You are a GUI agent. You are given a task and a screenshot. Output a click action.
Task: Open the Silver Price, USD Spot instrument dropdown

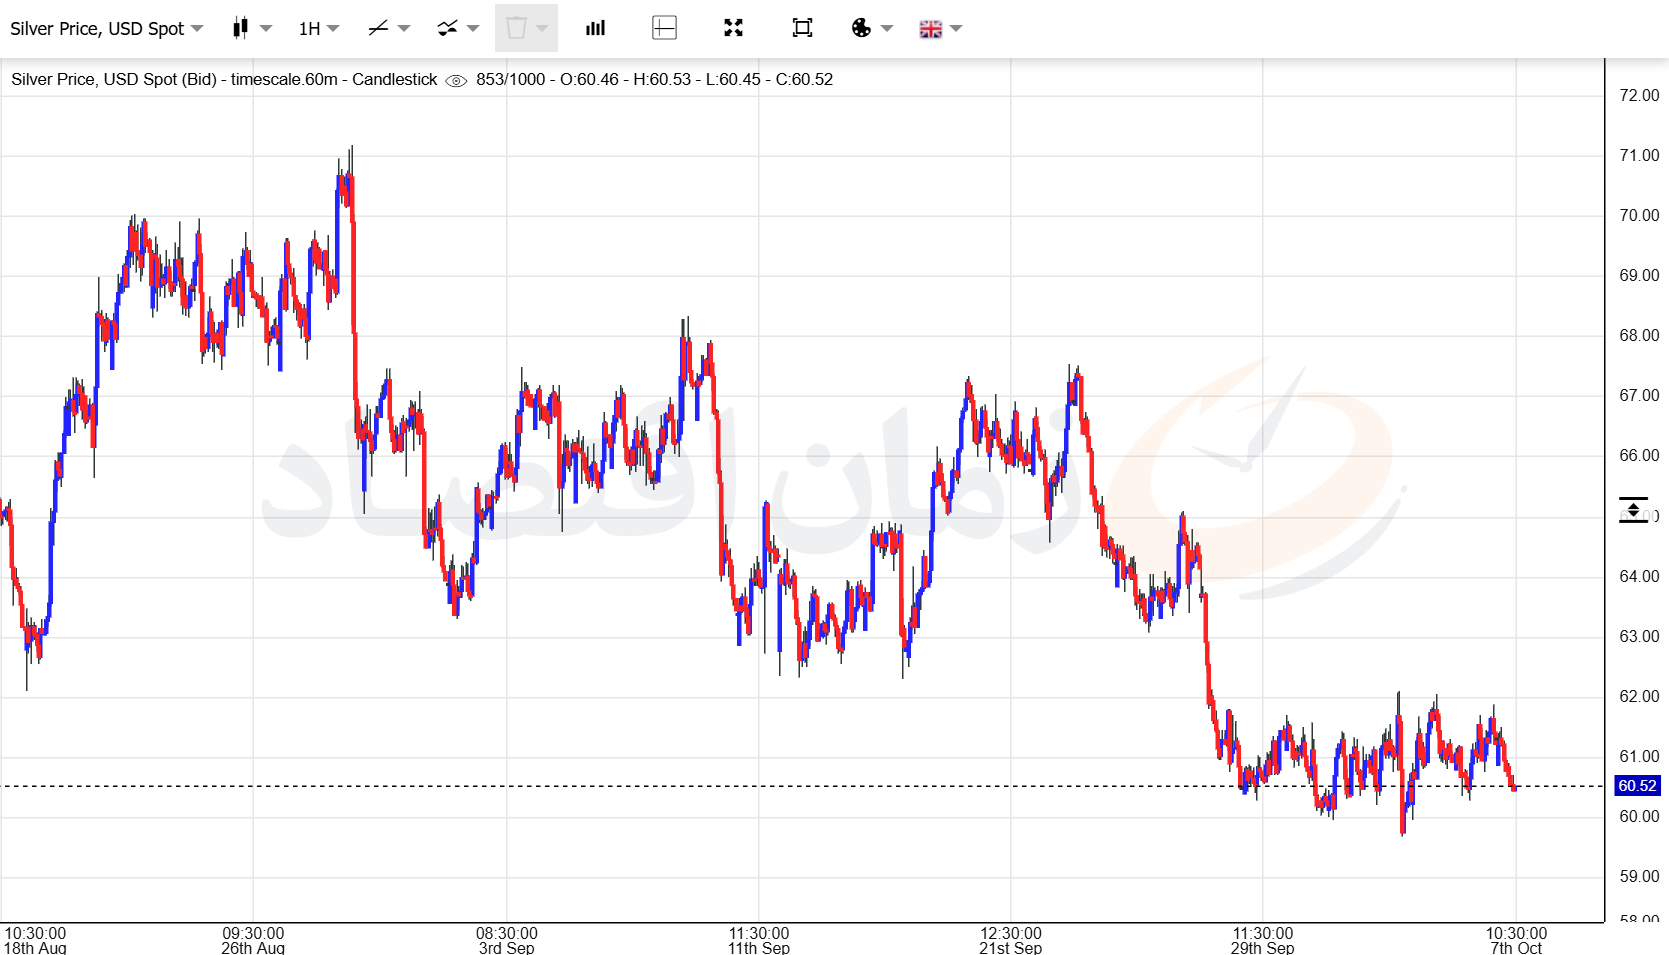[106, 29]
